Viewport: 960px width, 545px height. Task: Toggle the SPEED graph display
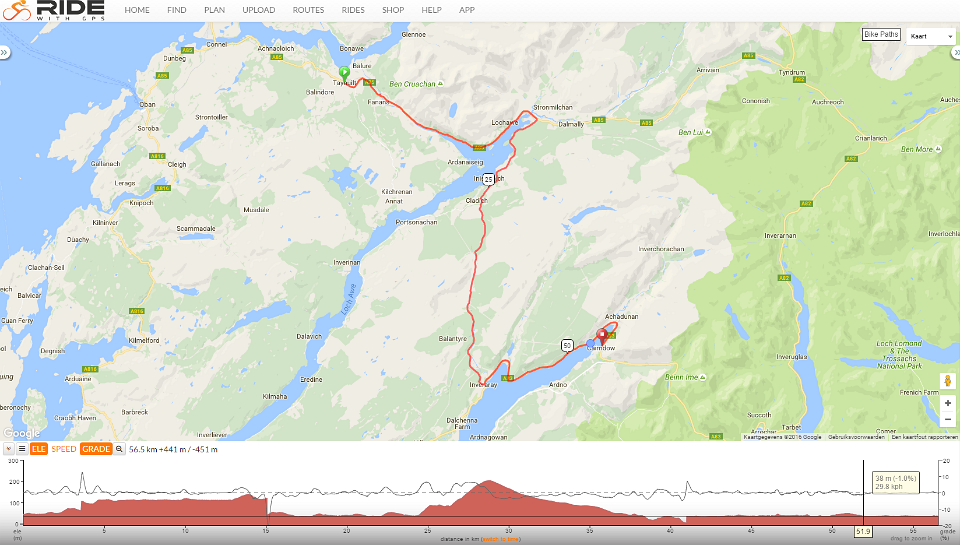[x=64, y=449]
